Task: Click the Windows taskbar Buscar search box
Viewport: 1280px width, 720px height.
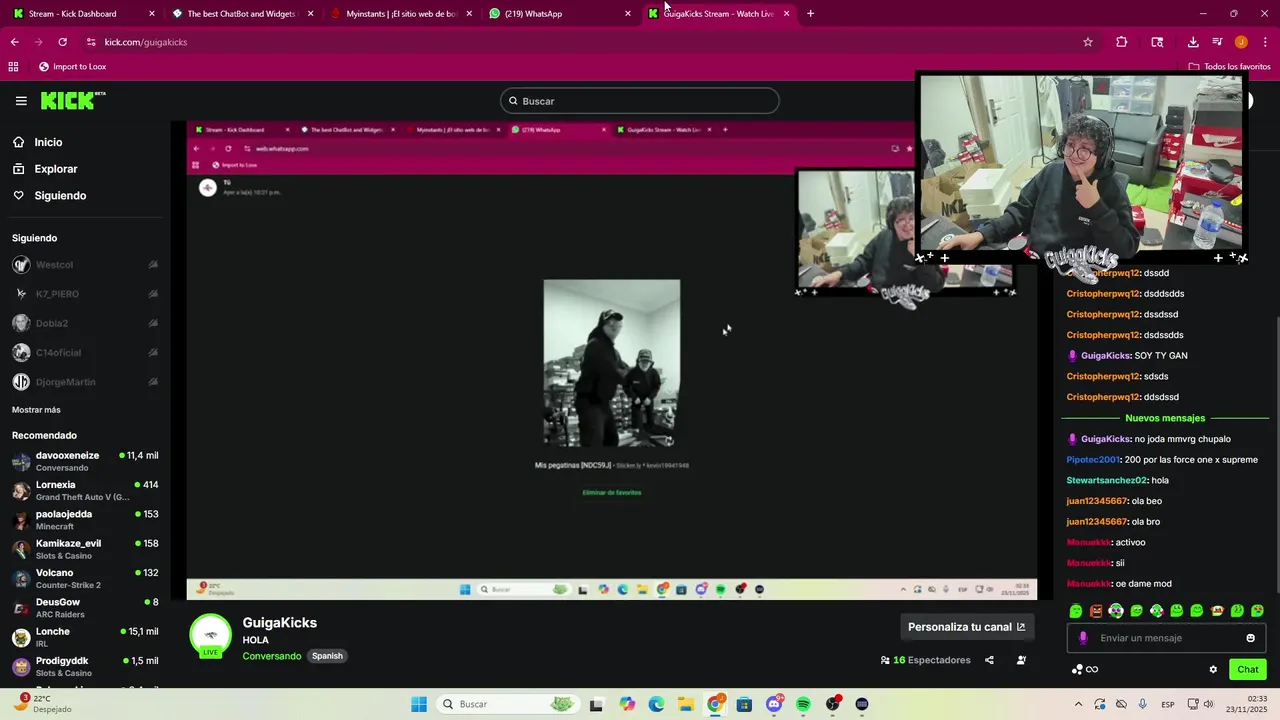Action: click(x=507, y=704)
